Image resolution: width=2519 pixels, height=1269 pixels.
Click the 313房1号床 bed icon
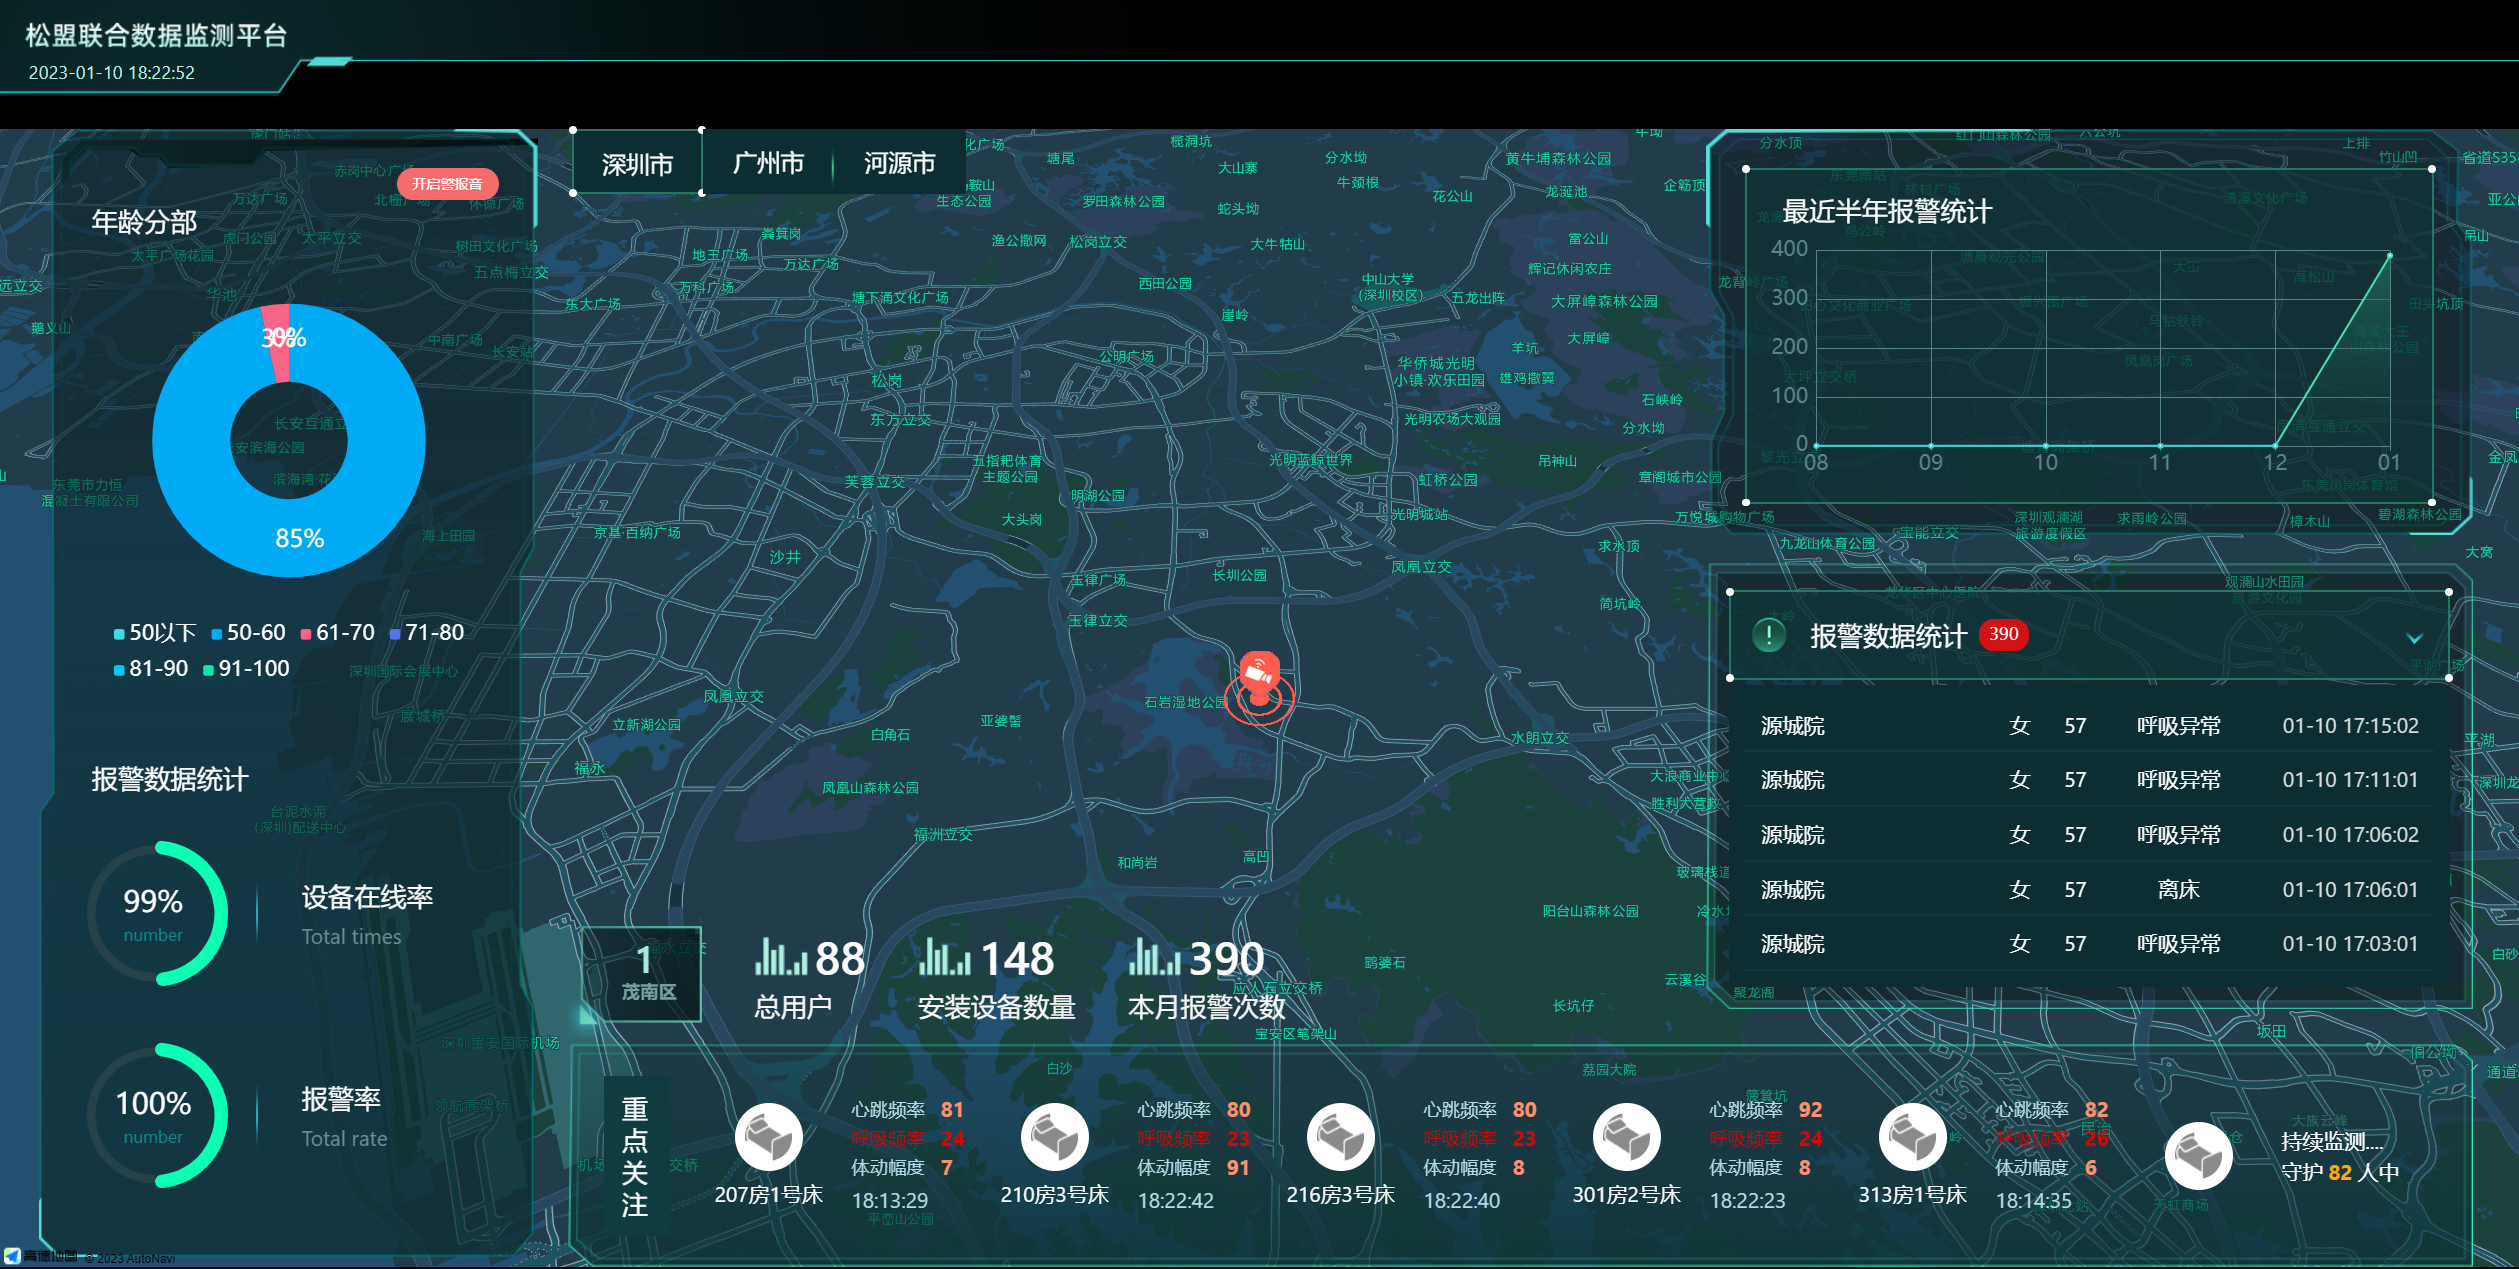[1913, 1138]
